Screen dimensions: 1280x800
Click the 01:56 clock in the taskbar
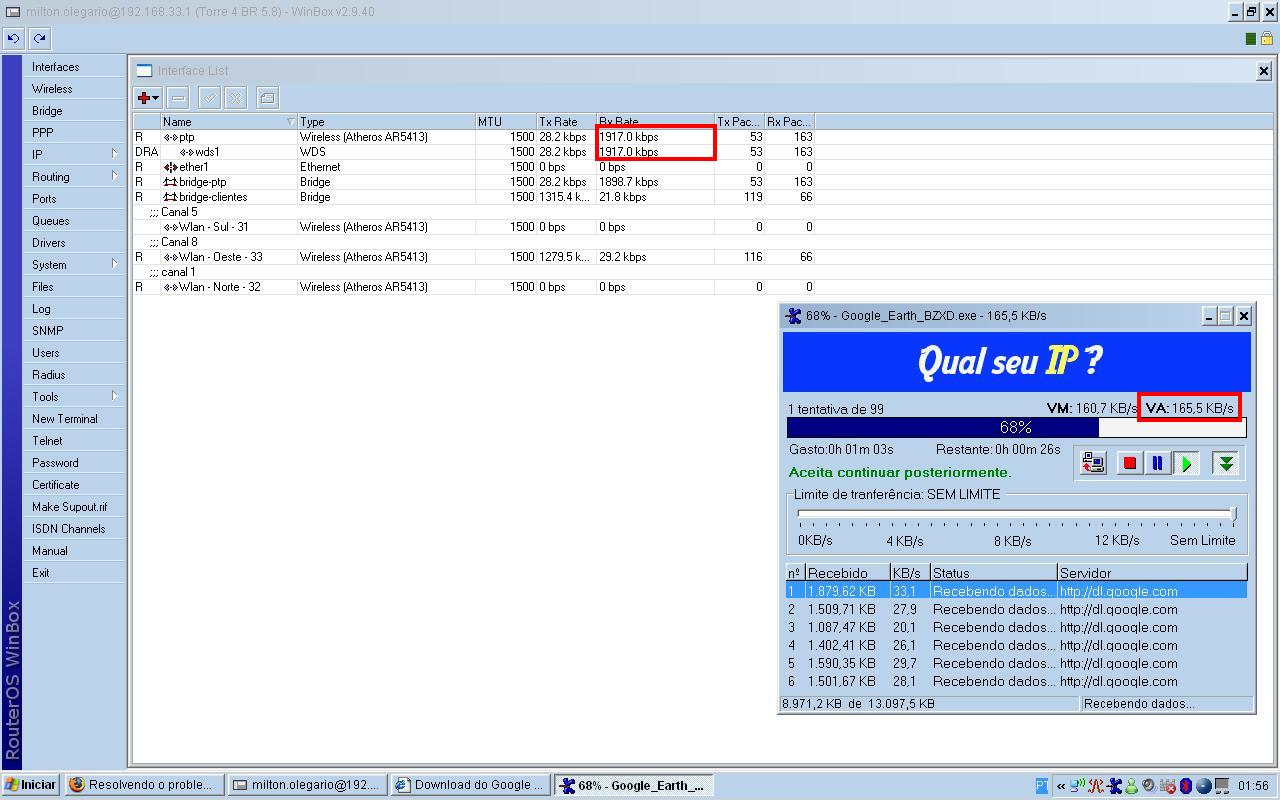pos(1252,786)
